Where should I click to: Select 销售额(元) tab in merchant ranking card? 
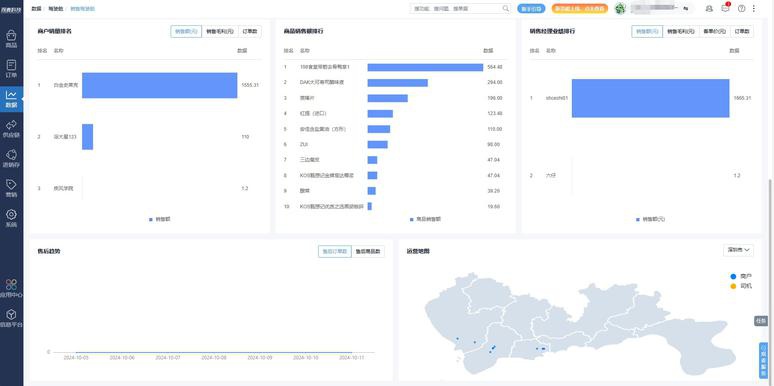tap(186, 31)
